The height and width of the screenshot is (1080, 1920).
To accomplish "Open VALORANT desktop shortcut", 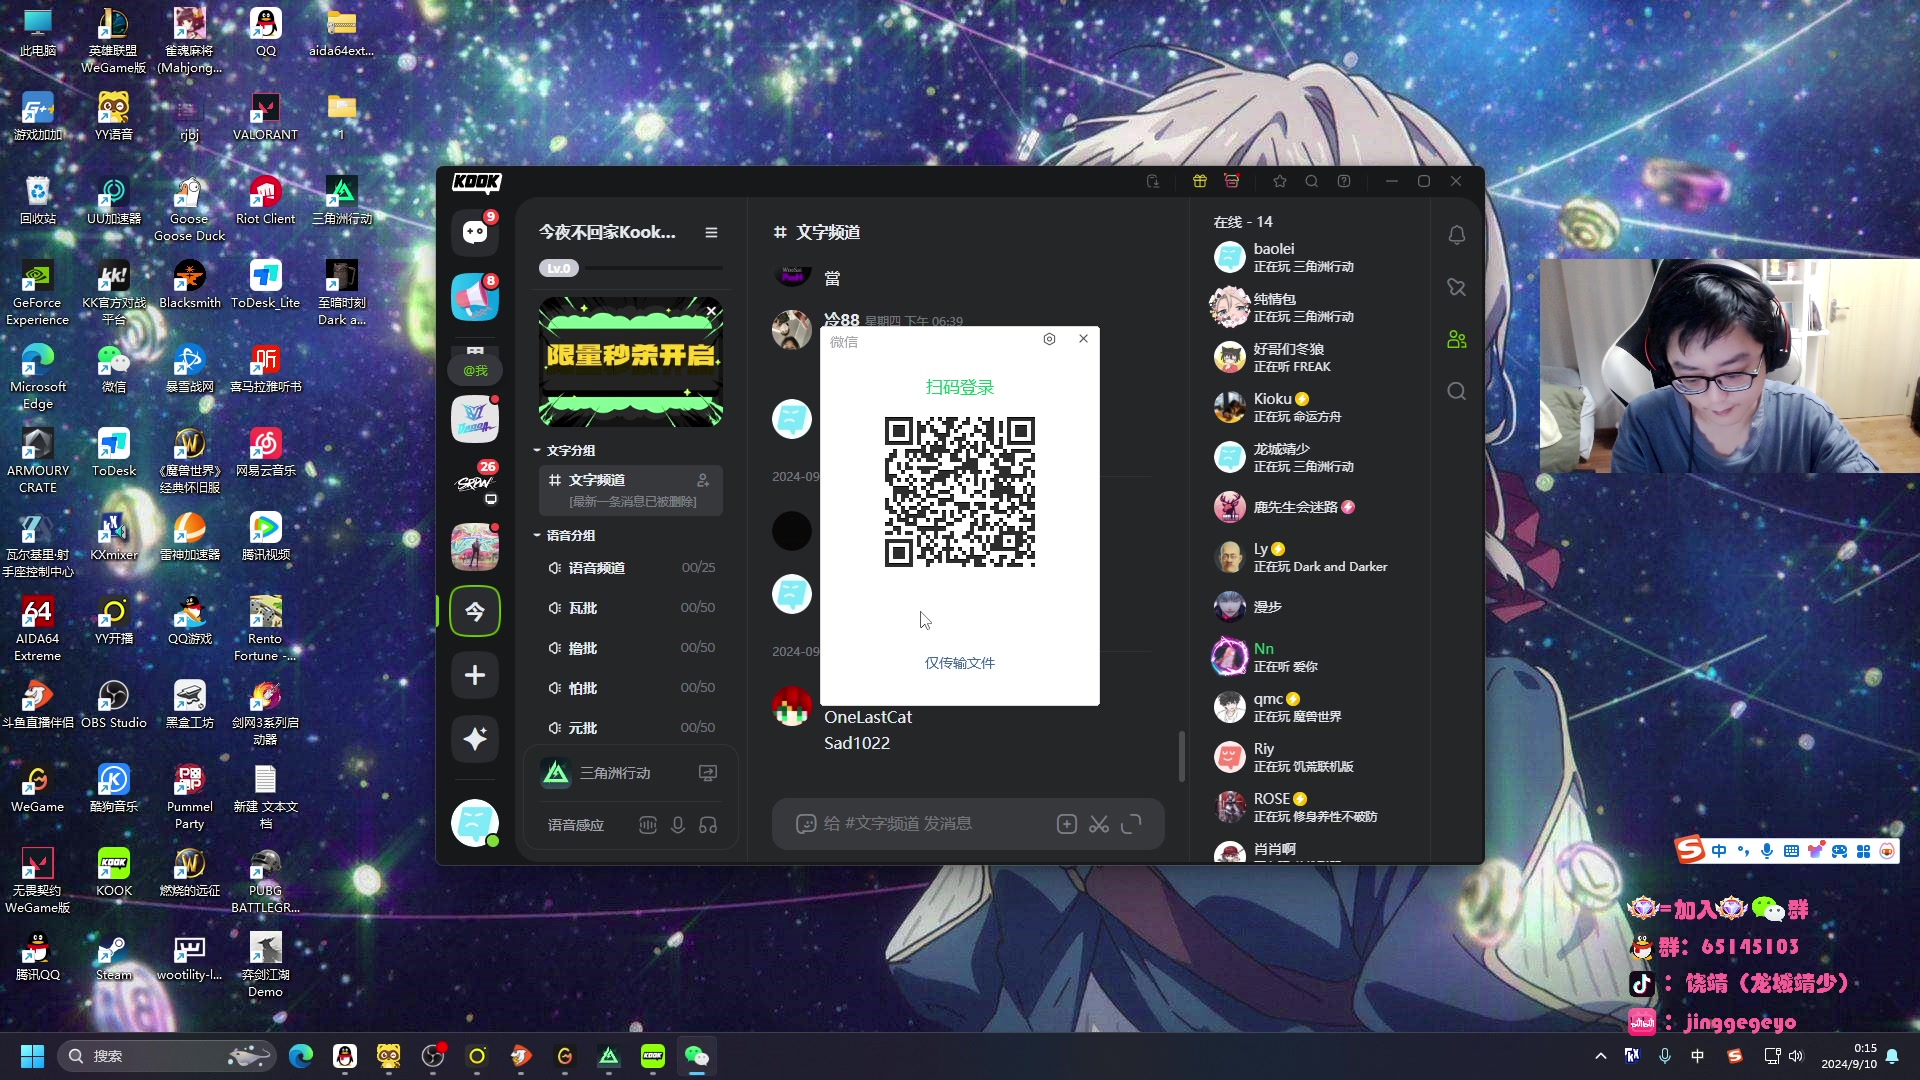I will click(x=265, y=116).
